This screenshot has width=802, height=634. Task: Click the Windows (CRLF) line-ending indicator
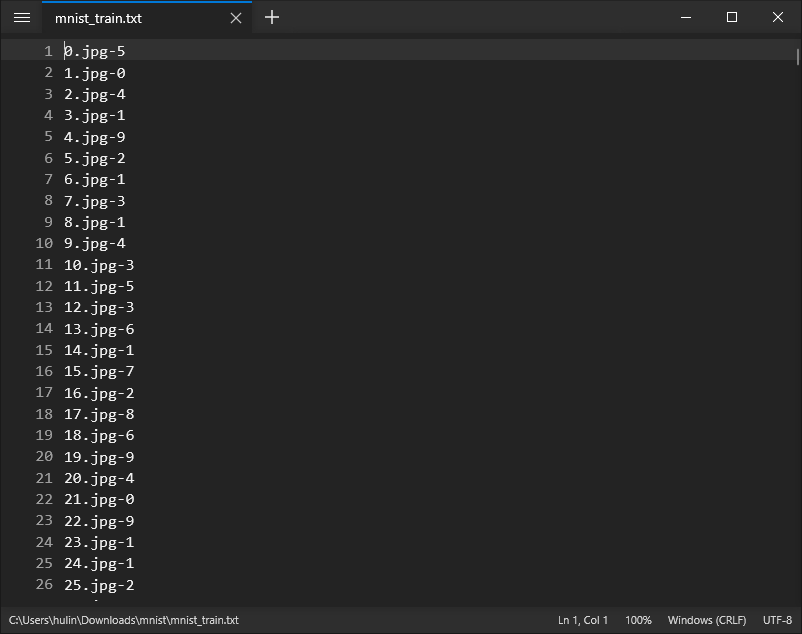coord(706,619)
